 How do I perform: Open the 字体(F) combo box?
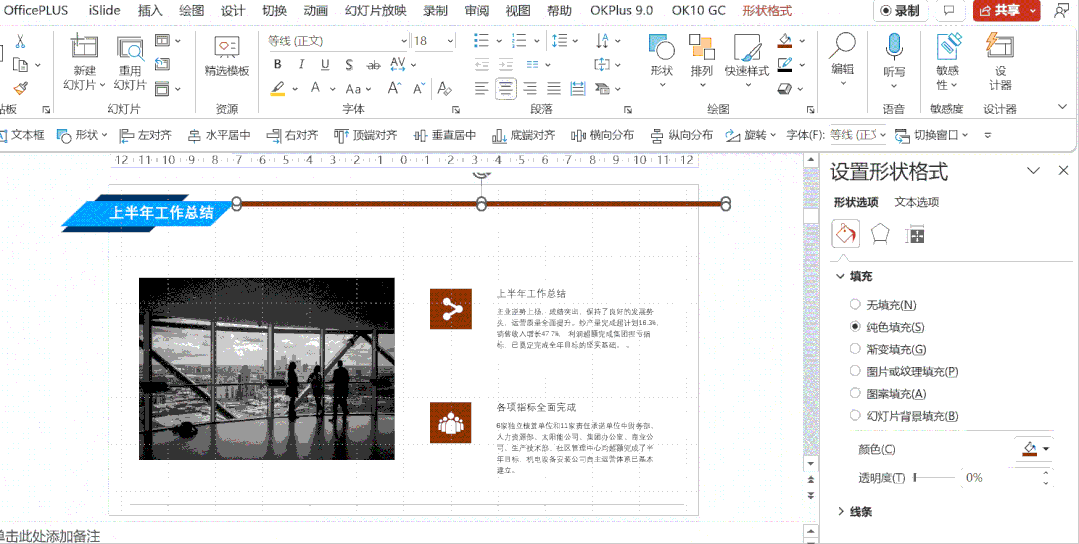[857, 135]
